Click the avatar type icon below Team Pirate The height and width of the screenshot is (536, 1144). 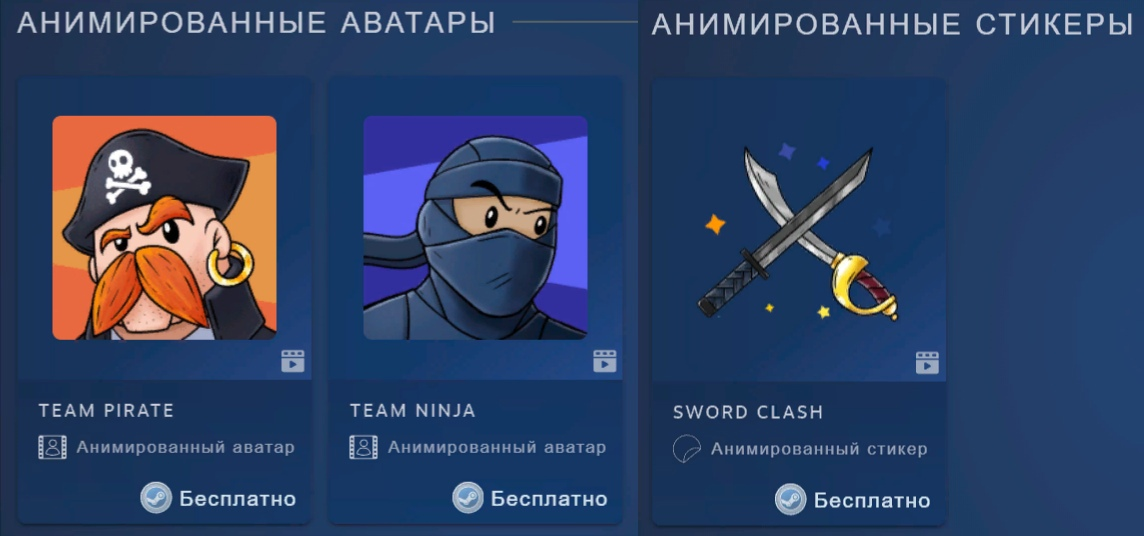coord(52,447)
